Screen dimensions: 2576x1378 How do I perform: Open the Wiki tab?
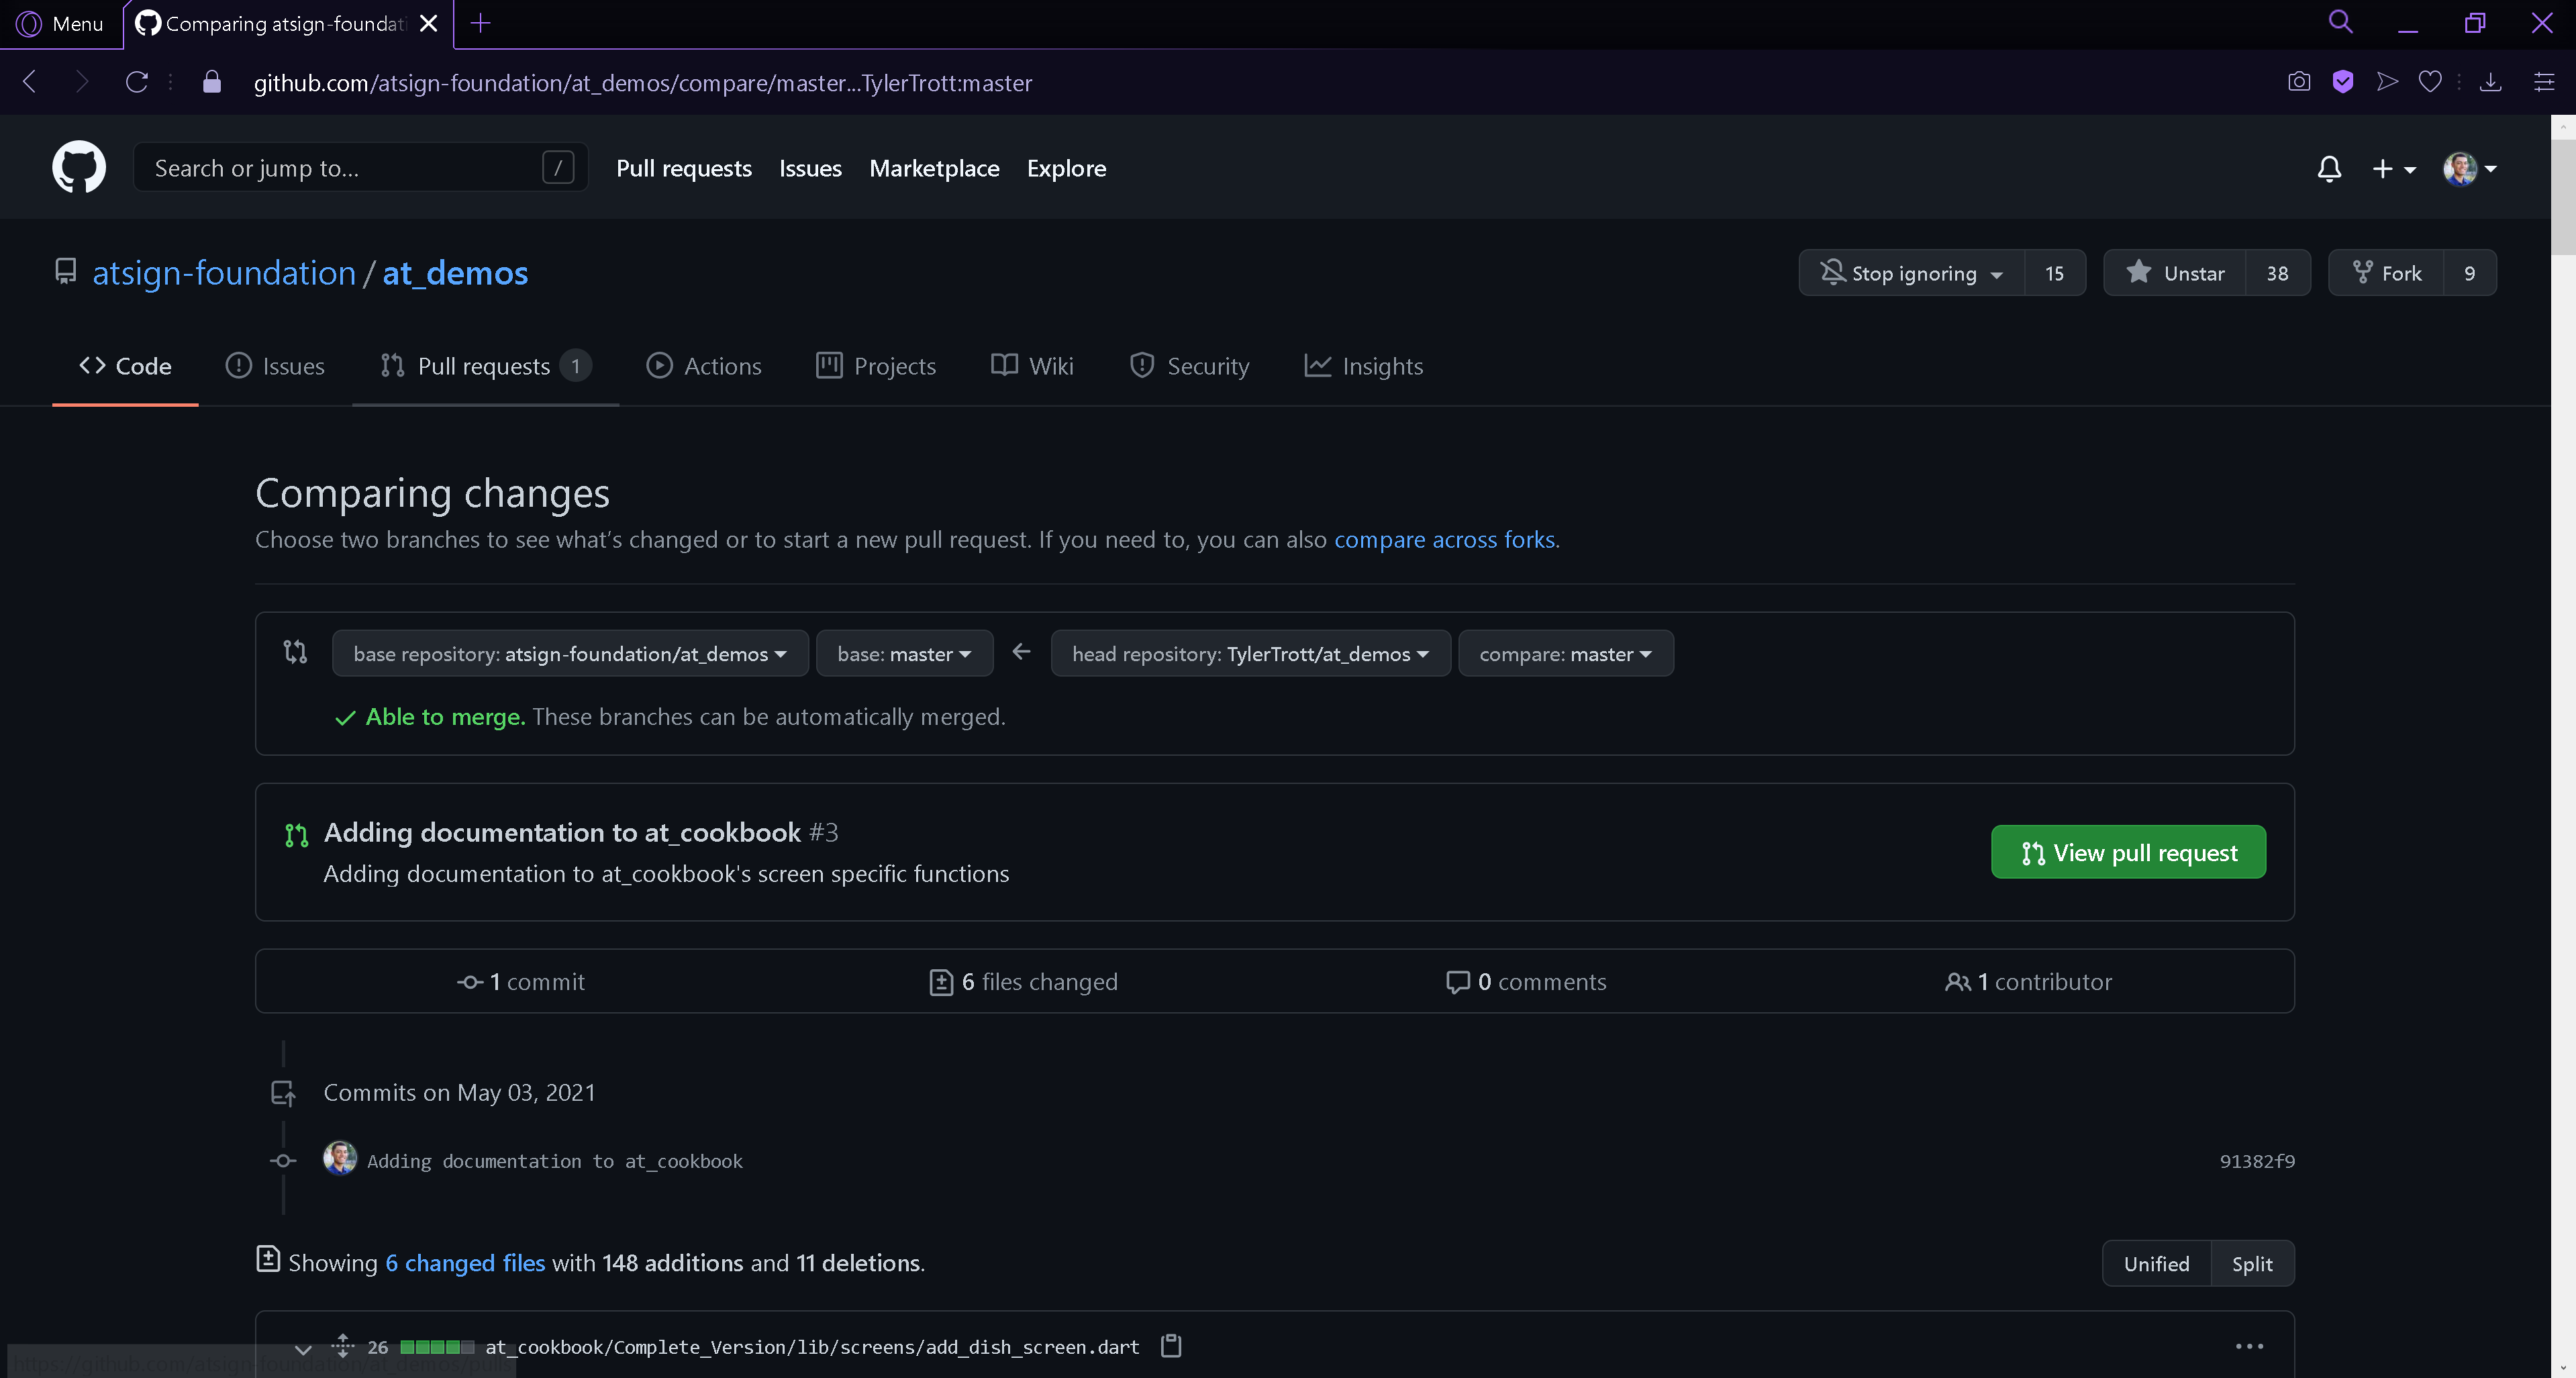tap(1032, 366)
